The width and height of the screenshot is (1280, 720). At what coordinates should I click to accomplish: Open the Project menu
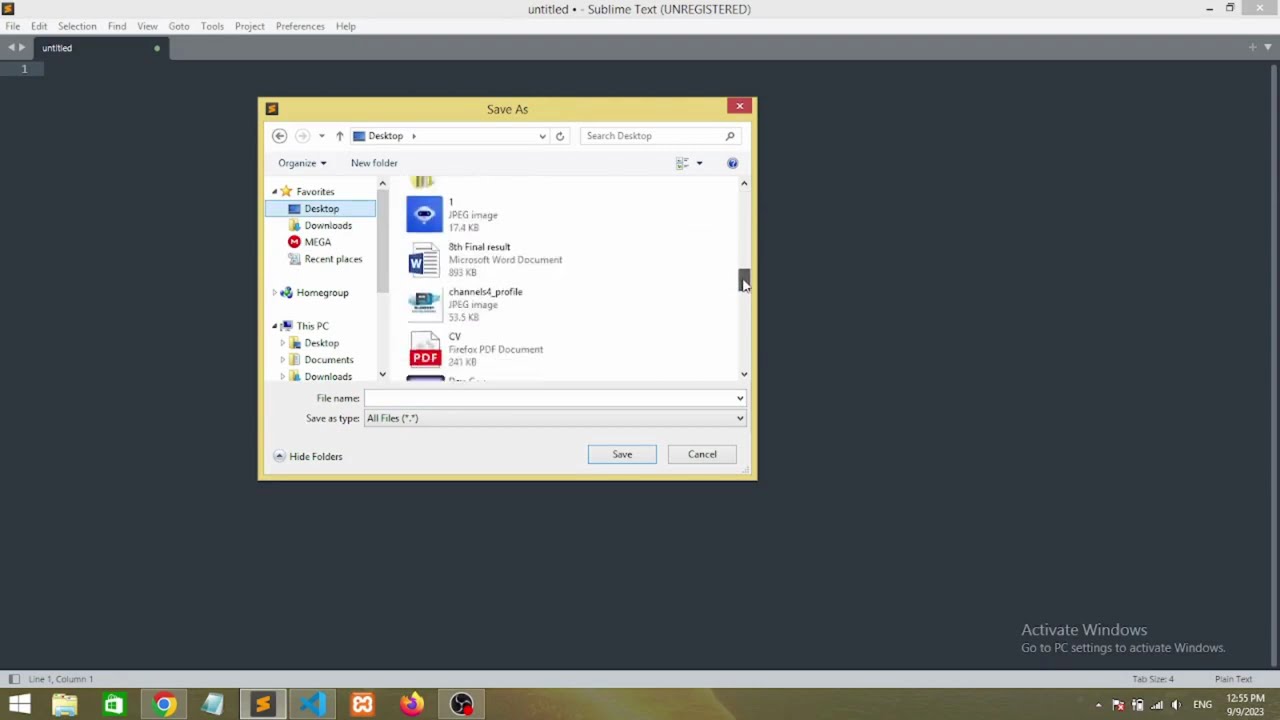(250, 26)
